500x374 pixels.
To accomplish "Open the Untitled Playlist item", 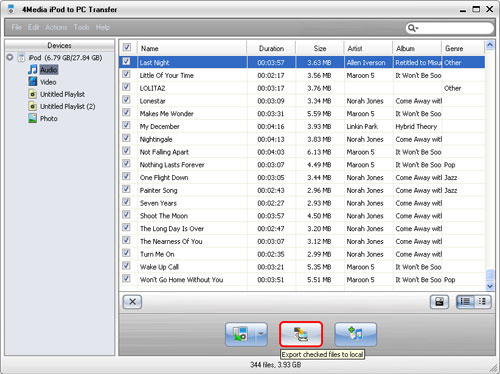I will pyautogui.click(x=62, y=94).
